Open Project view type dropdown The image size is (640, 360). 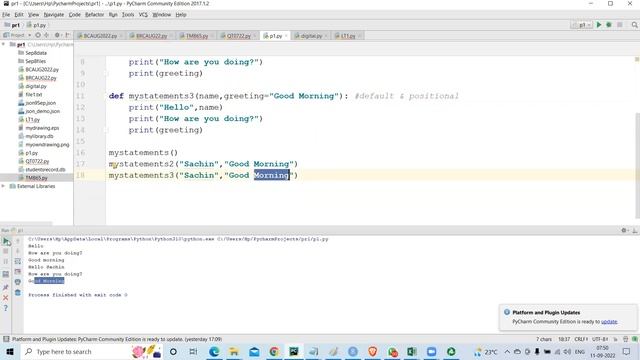tap(18, 36)
